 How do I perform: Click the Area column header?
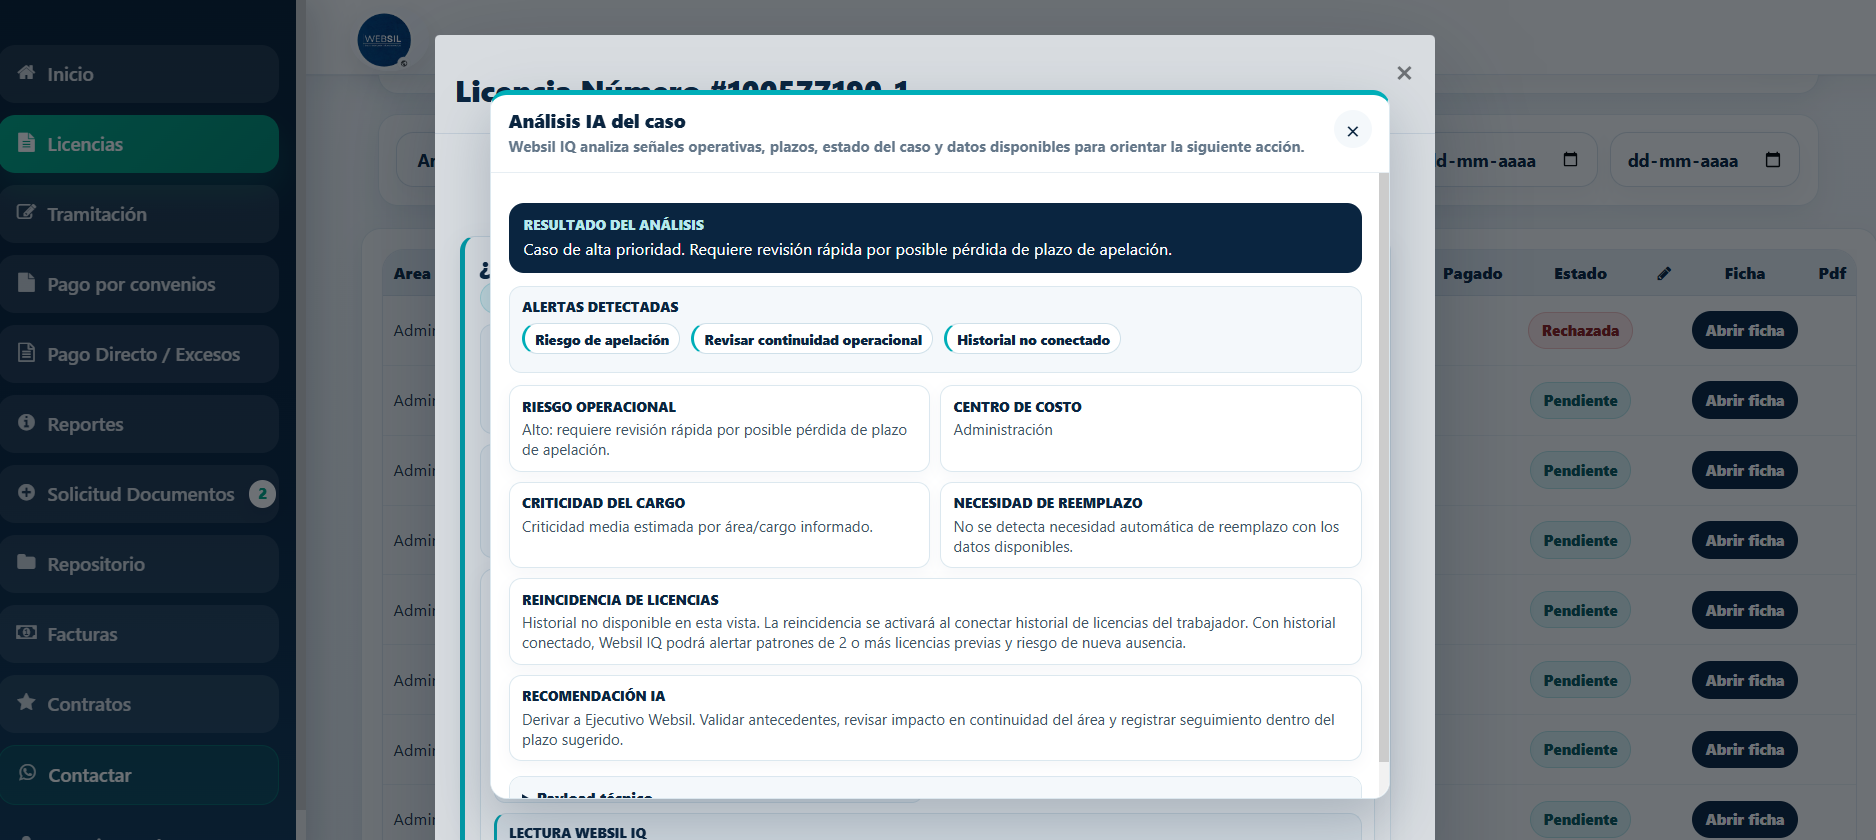(412, 273)
